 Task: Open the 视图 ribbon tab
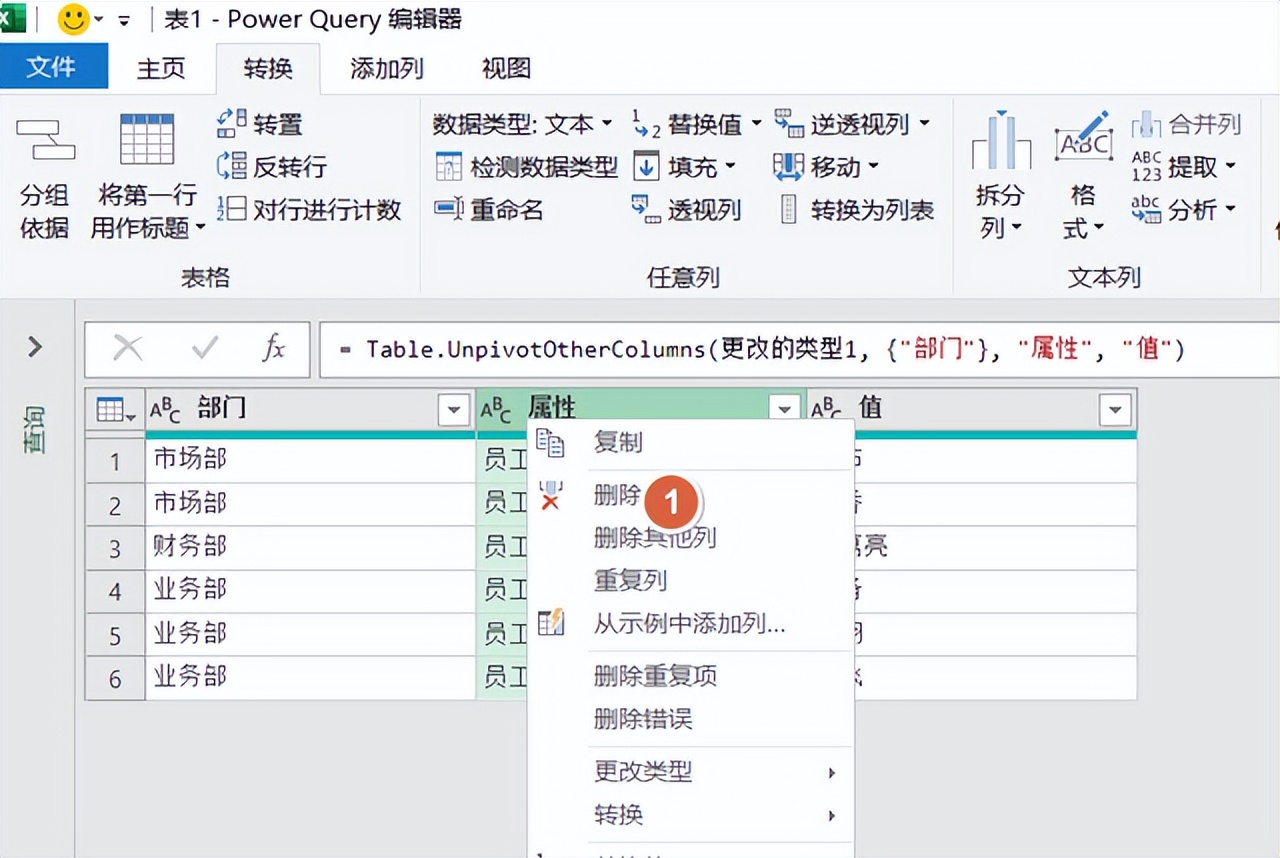tap(506, 68)
